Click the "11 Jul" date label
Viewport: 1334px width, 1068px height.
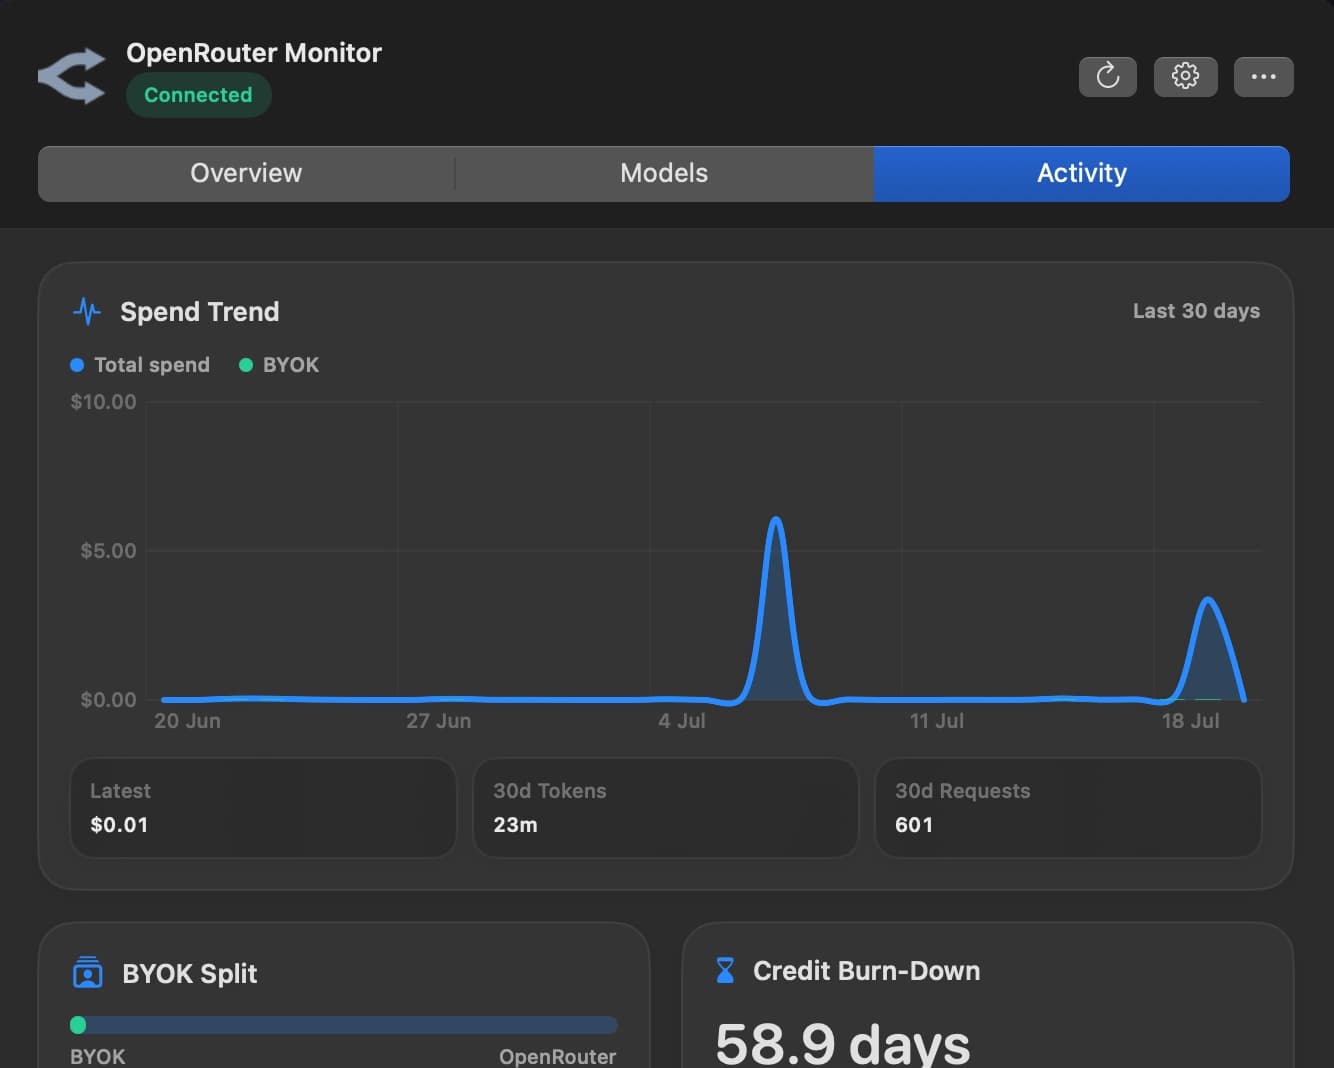[x=937, y=721]
